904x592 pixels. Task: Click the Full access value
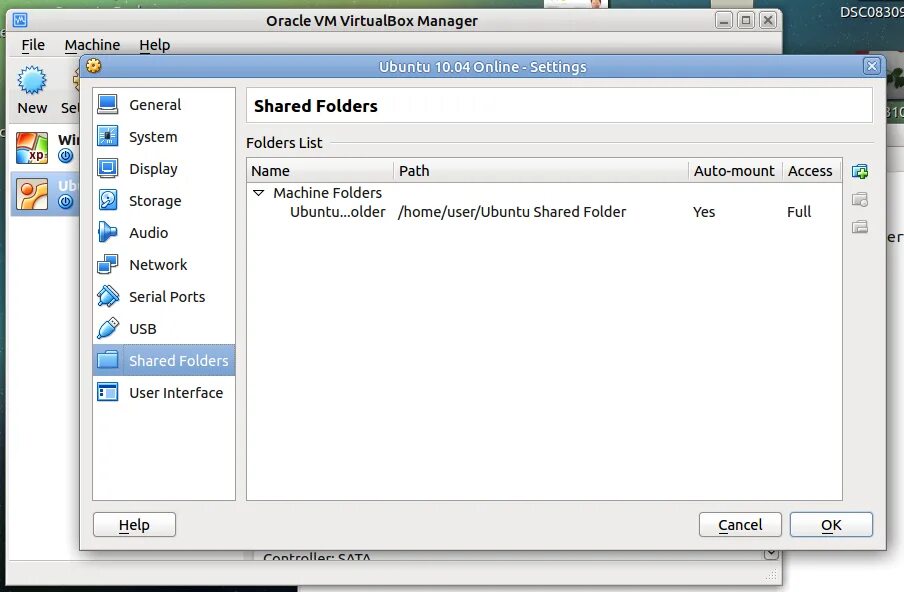[x=799, y=212]
